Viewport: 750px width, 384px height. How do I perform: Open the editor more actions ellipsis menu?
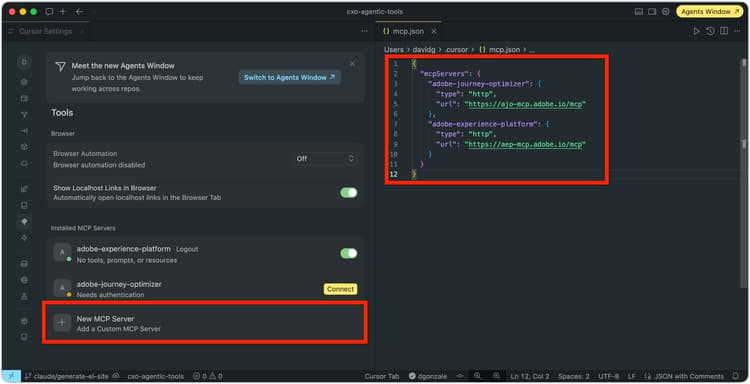coord(737,31)
